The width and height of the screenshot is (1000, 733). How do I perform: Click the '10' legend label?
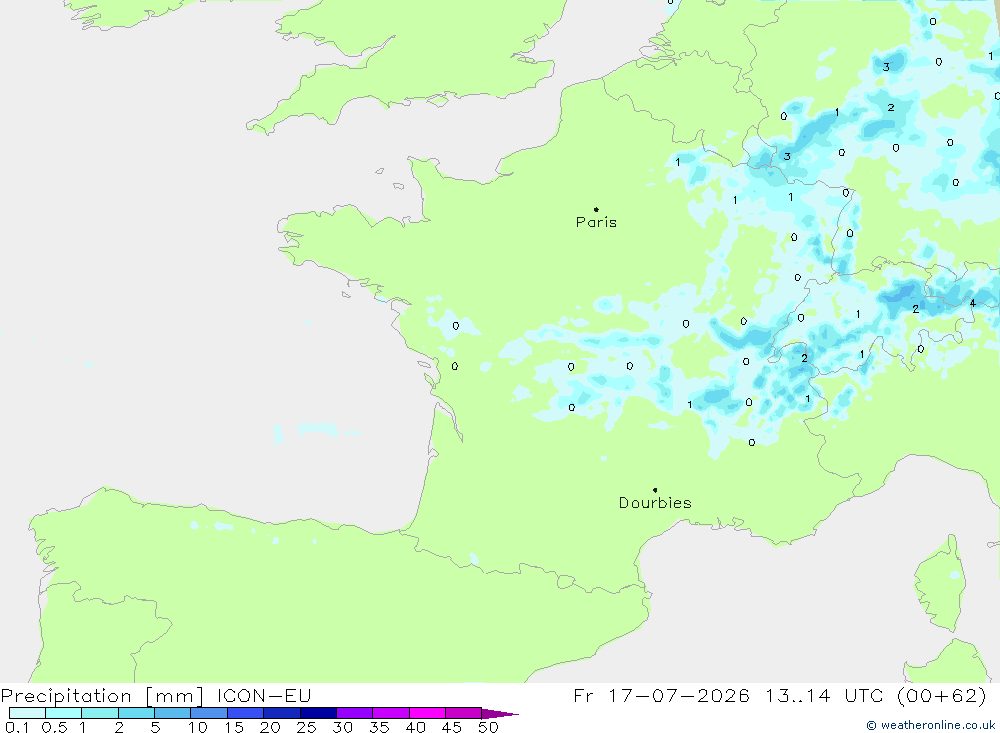(198, 727)
